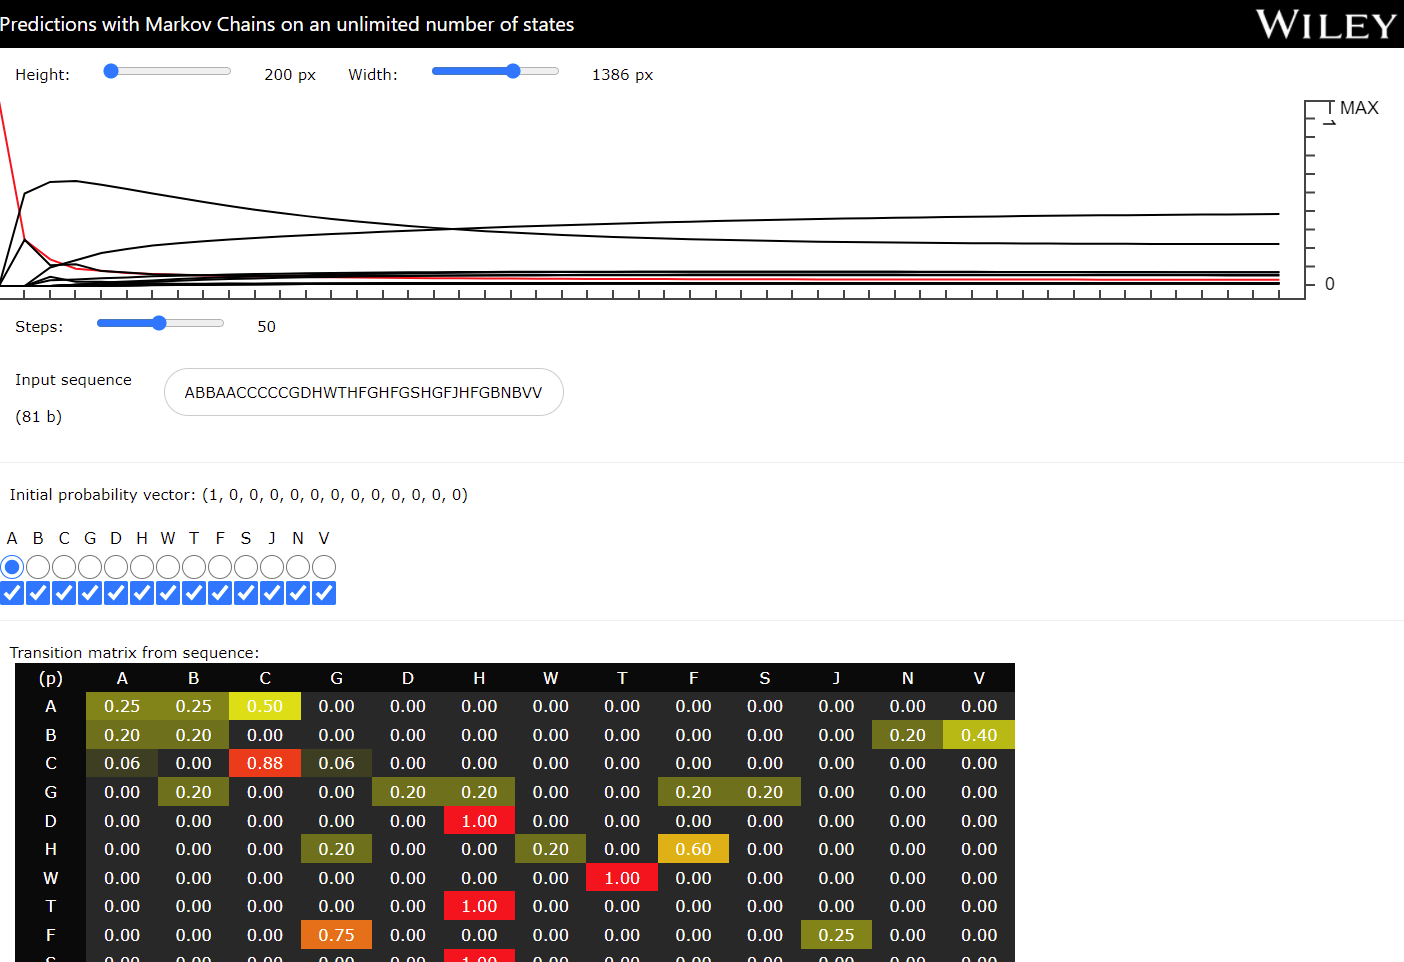Uncheck the state S checkbox
This screenshot has height=962, width=1404.
tap(246, 593)
